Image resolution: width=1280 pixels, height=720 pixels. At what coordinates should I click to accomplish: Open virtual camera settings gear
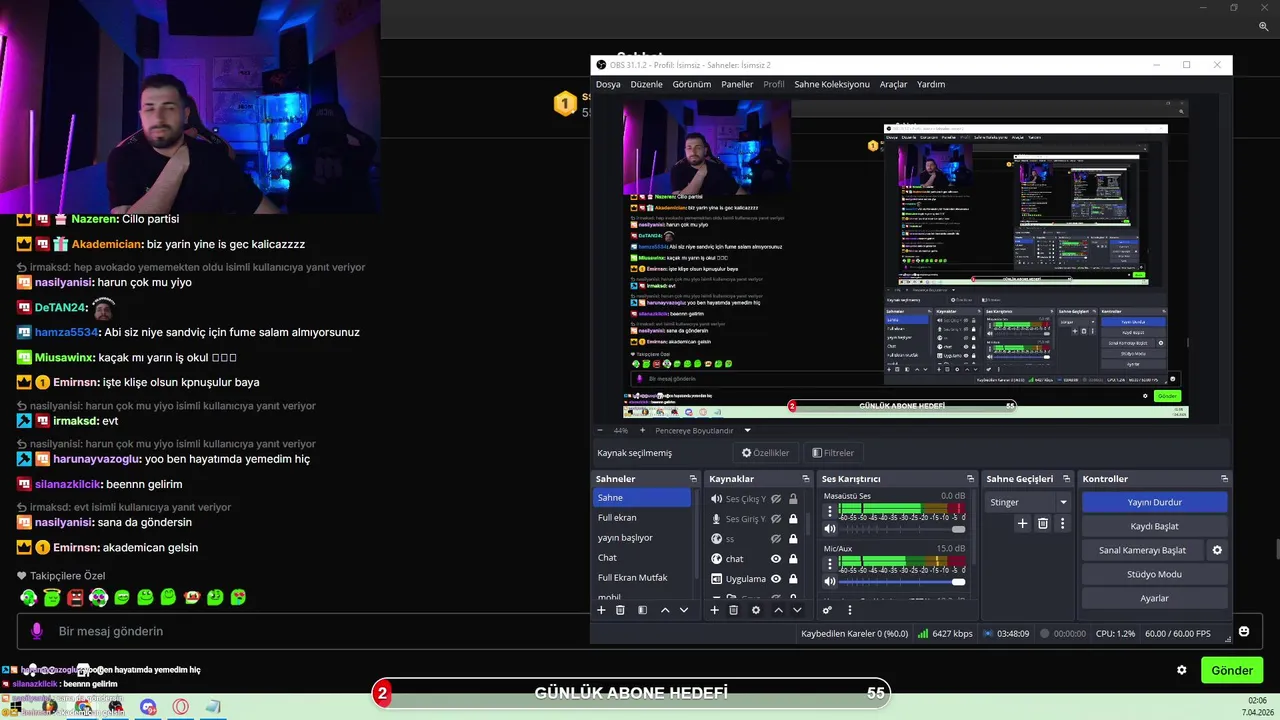point(1217,550)
